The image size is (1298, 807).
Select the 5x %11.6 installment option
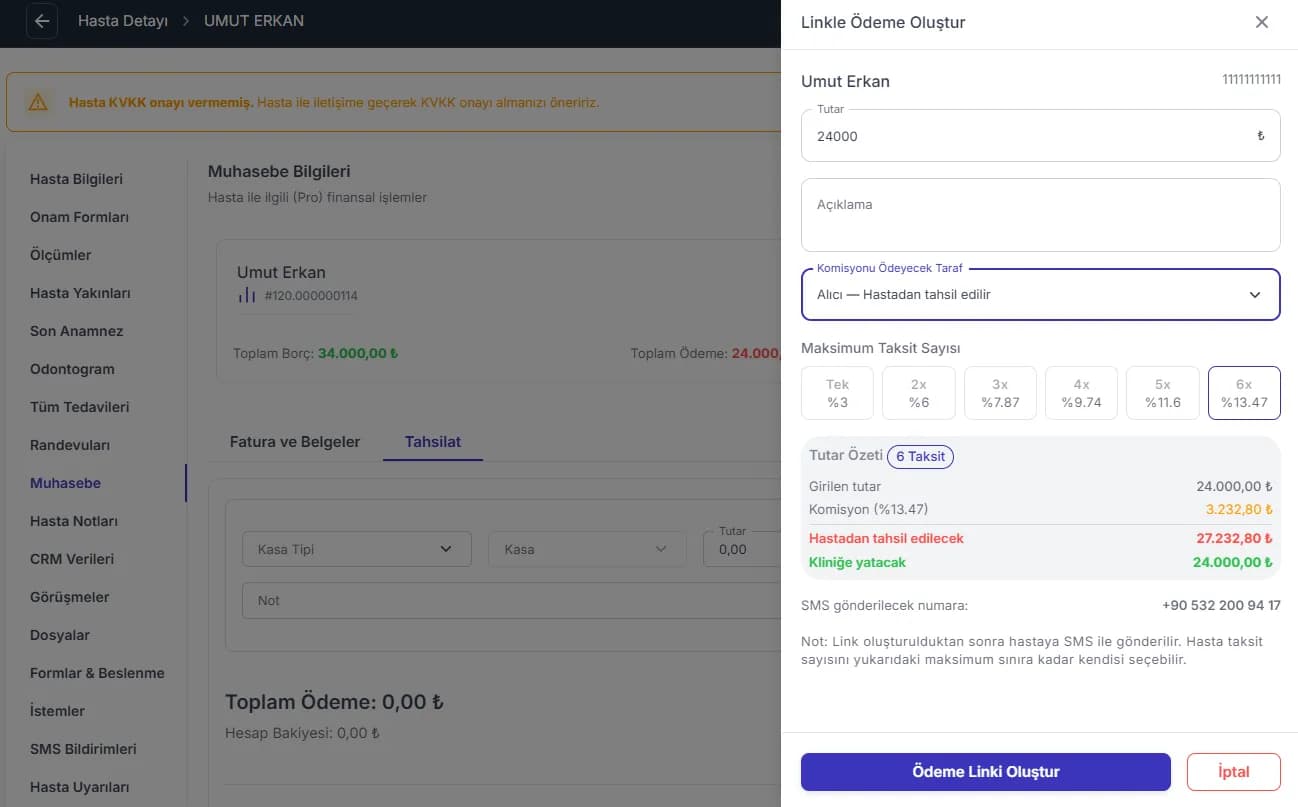pyautogui.click(x=1162, y=393)
